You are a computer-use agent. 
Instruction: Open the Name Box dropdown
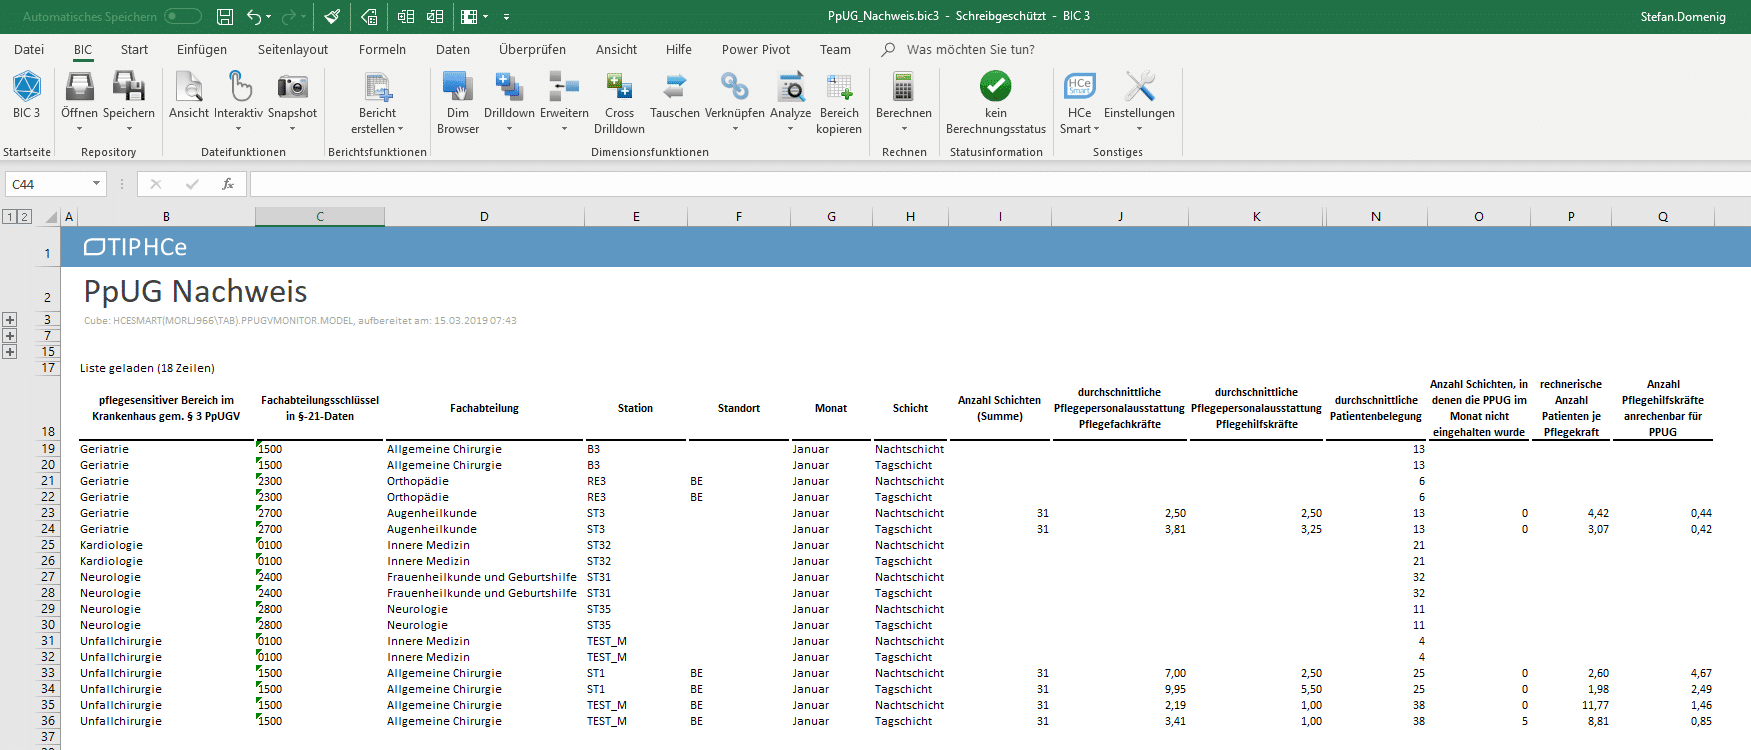click(96, 184)
